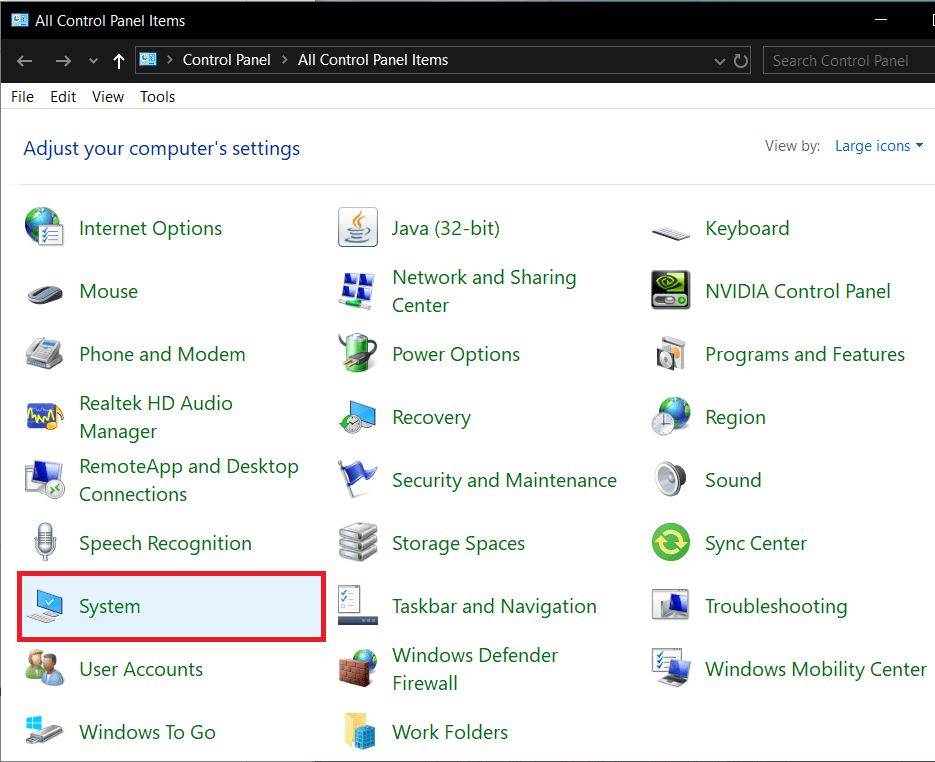This screenshot has height=762, width=935.
Task: Open the Storage Spaces link text
Action: (459, 543)
